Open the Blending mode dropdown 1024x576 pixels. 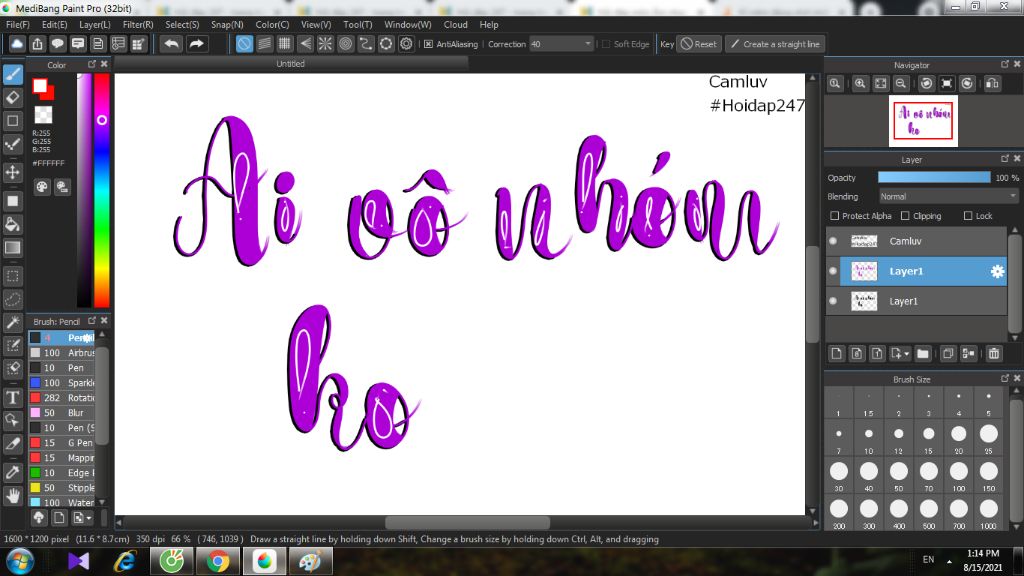[x=948, y=197]
